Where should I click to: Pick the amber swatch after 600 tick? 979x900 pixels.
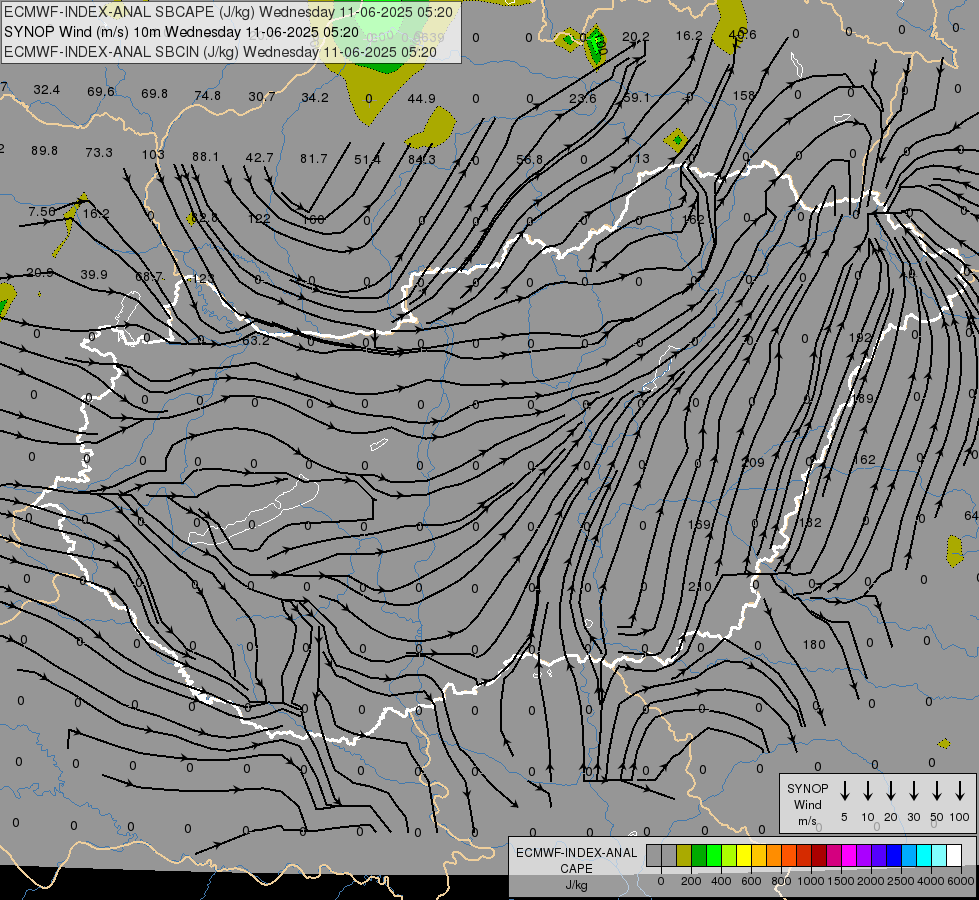point(759,856)
